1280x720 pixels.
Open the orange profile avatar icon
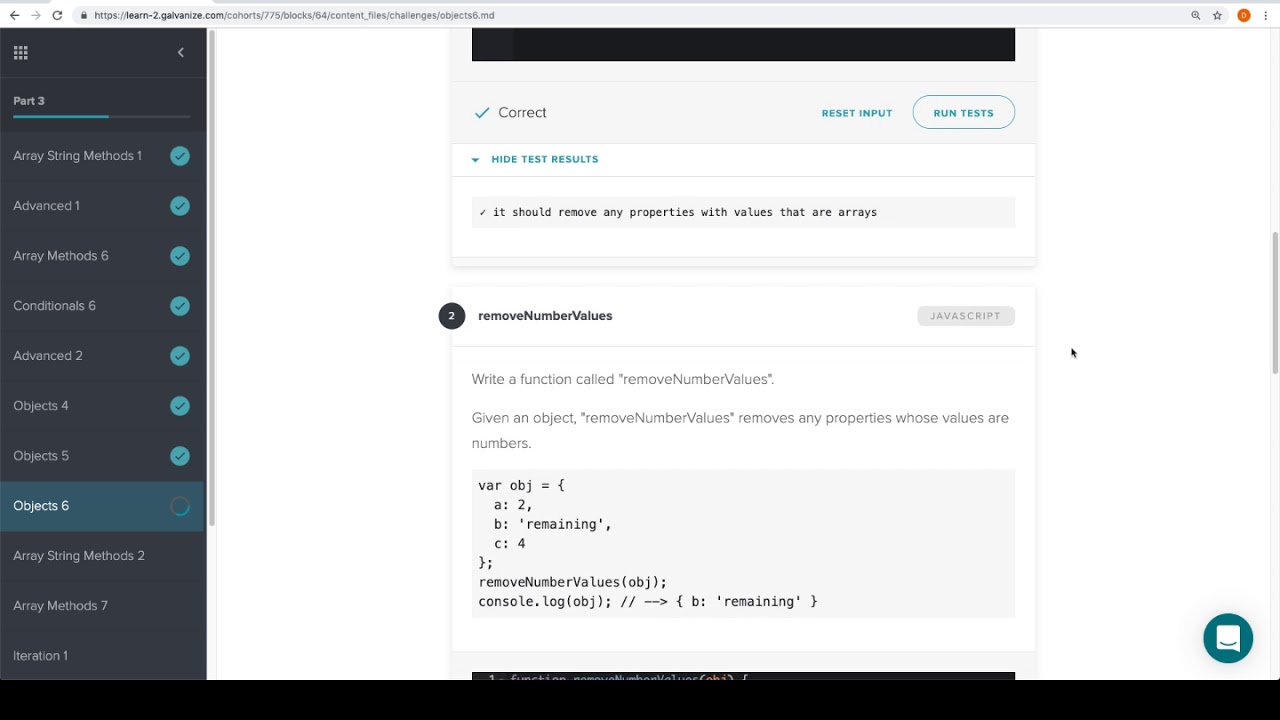pos(1244,15)
